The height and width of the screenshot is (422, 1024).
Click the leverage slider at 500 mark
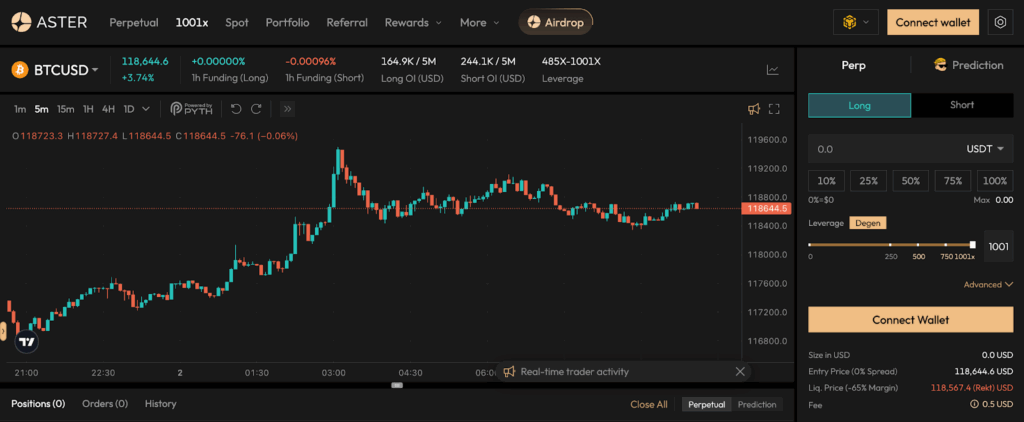point(918,245)
